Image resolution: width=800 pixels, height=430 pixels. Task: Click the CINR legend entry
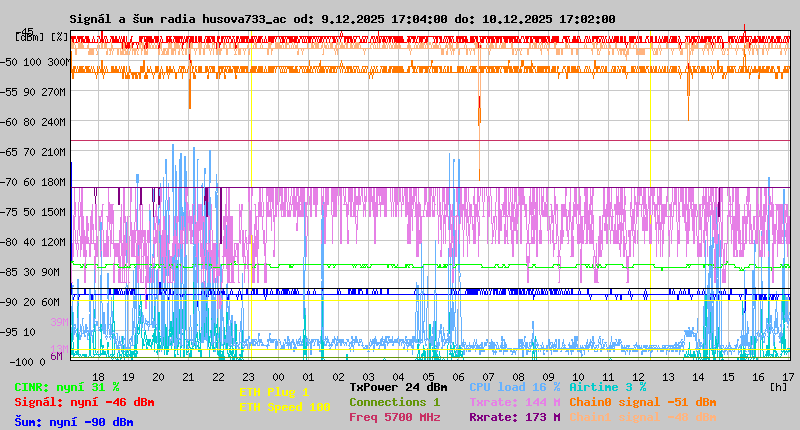(x=66, y=386)
